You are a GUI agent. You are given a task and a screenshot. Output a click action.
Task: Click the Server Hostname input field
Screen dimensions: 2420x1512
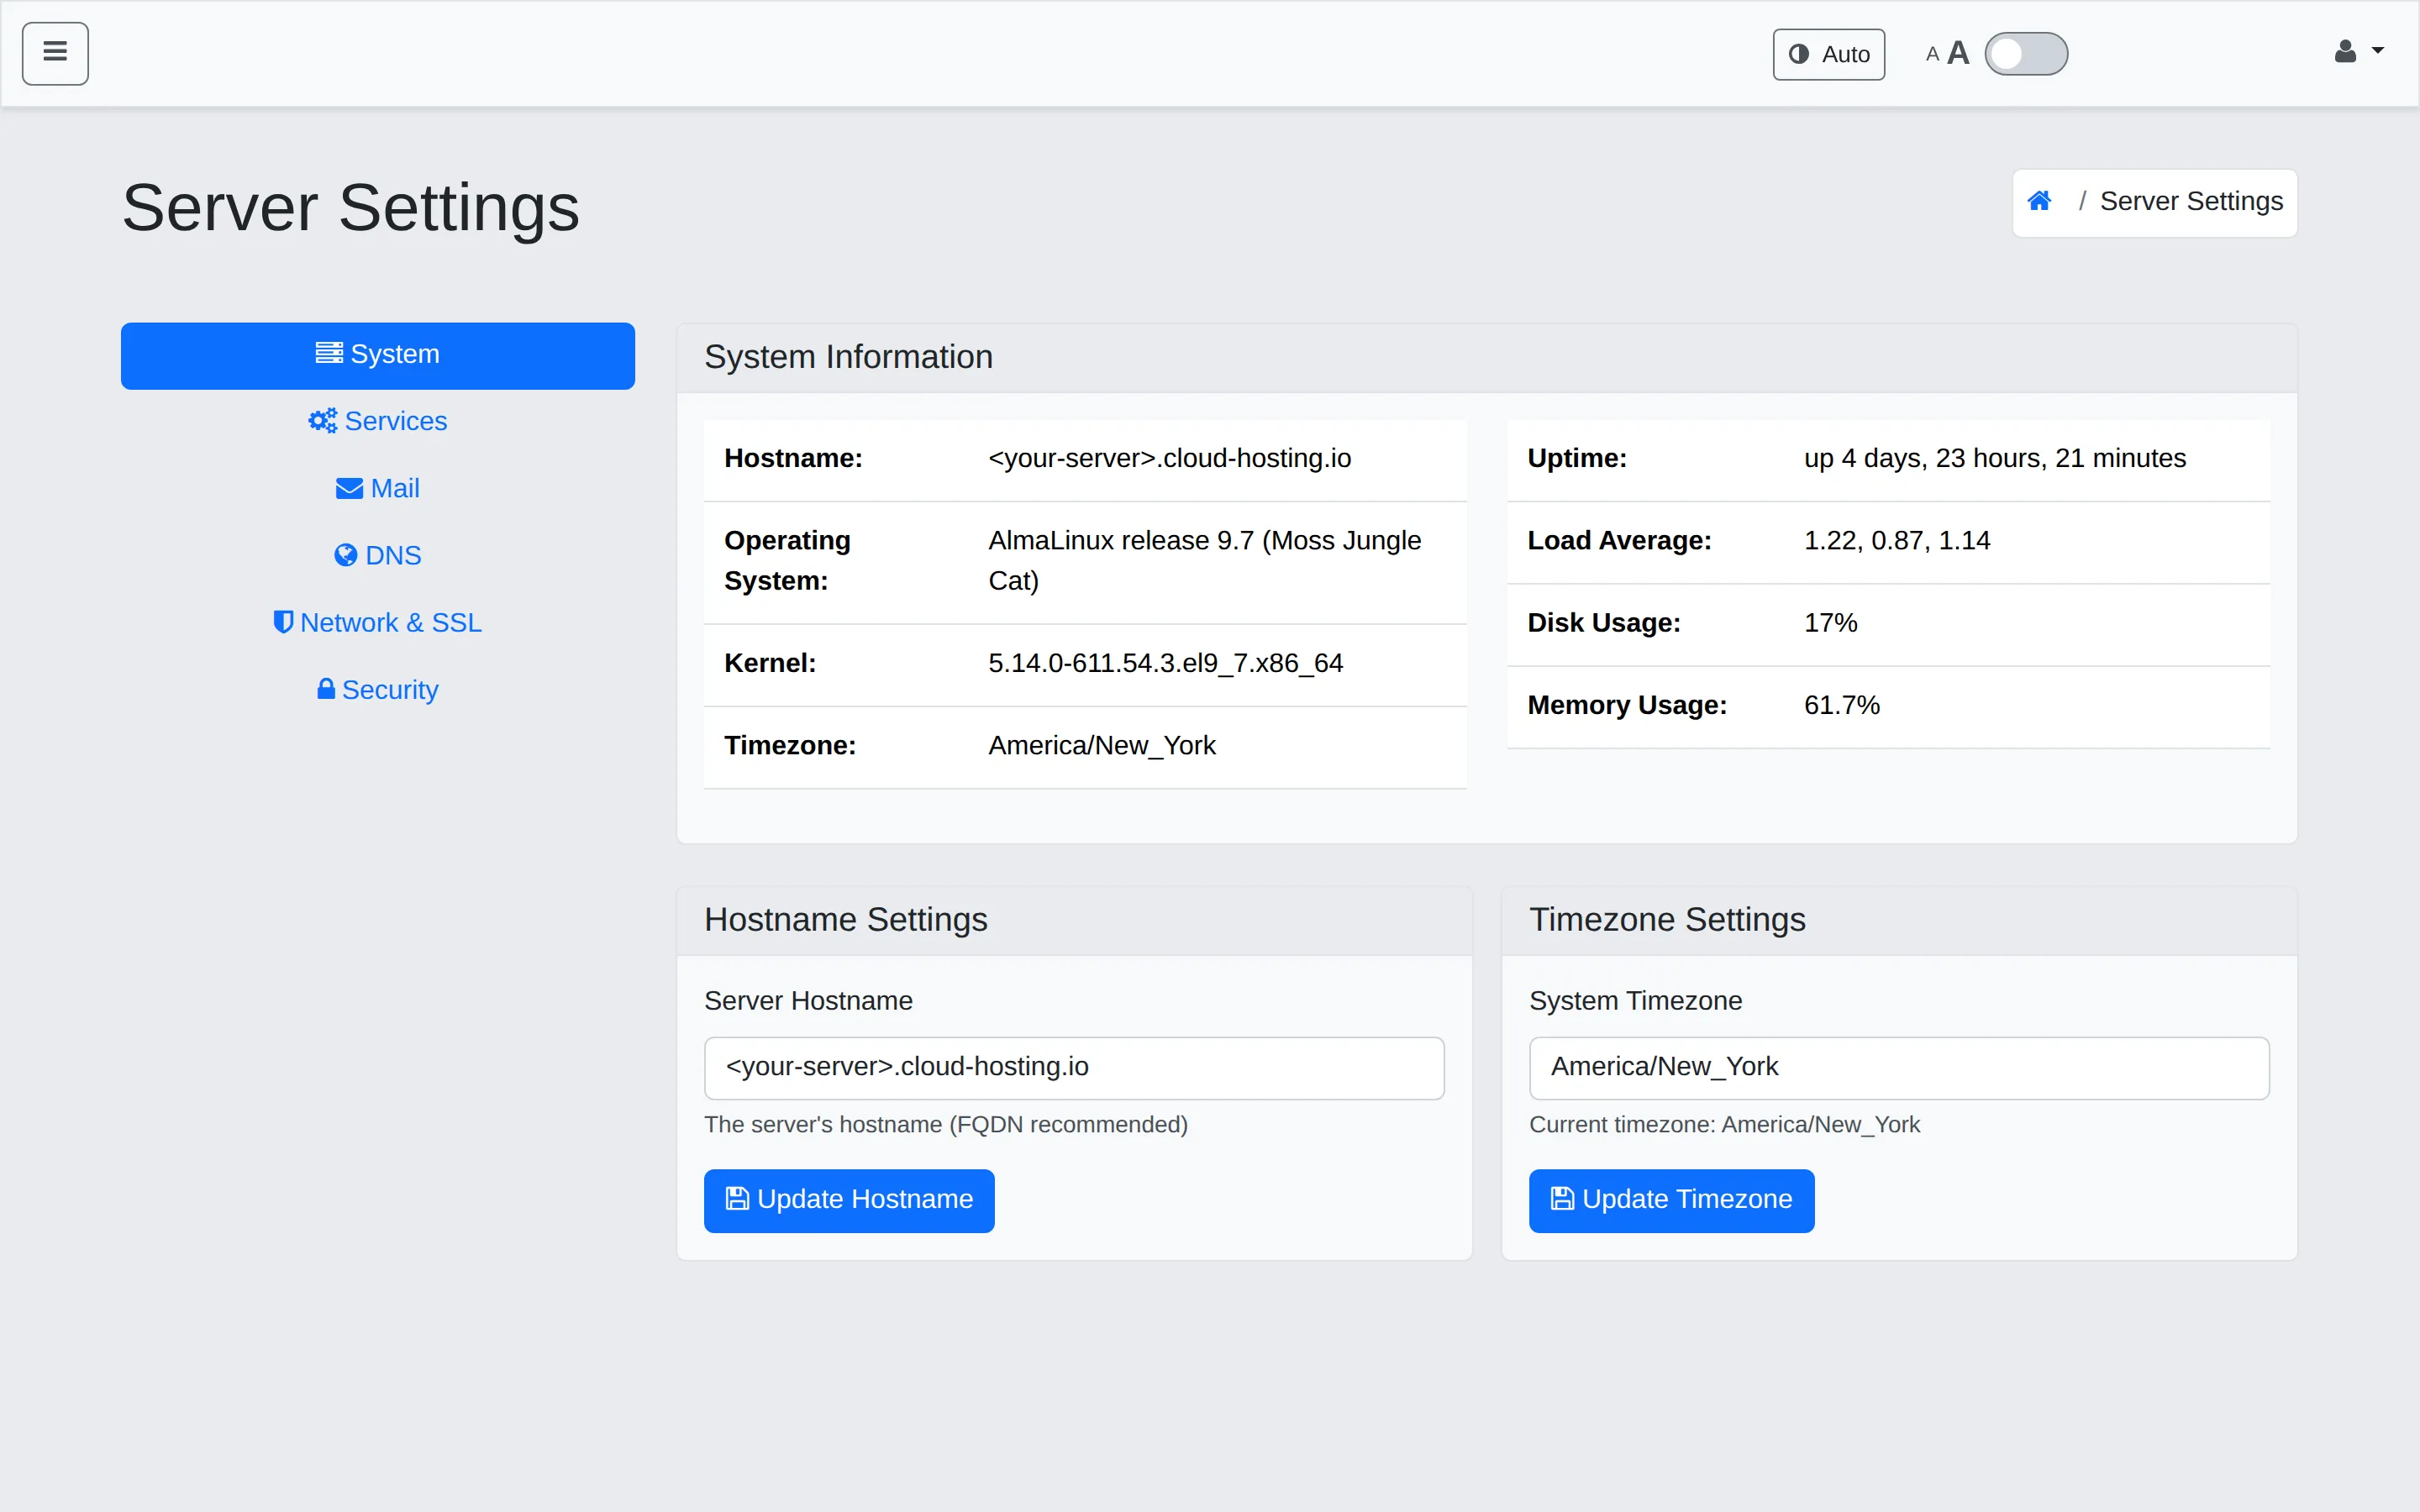(1074, 1067)
